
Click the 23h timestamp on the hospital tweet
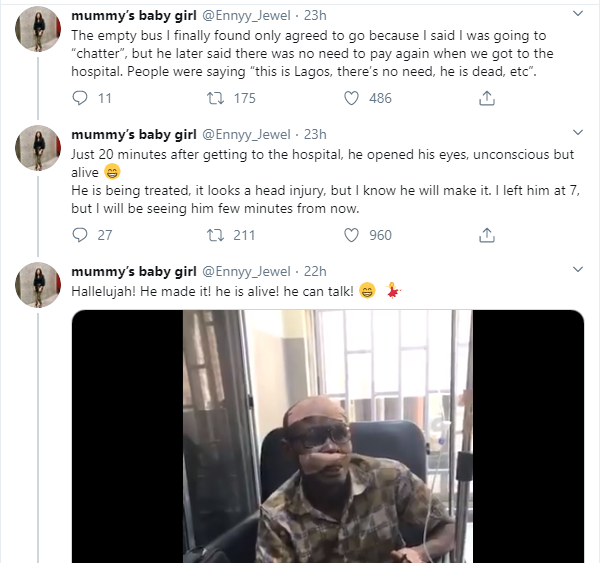point(313,134)
